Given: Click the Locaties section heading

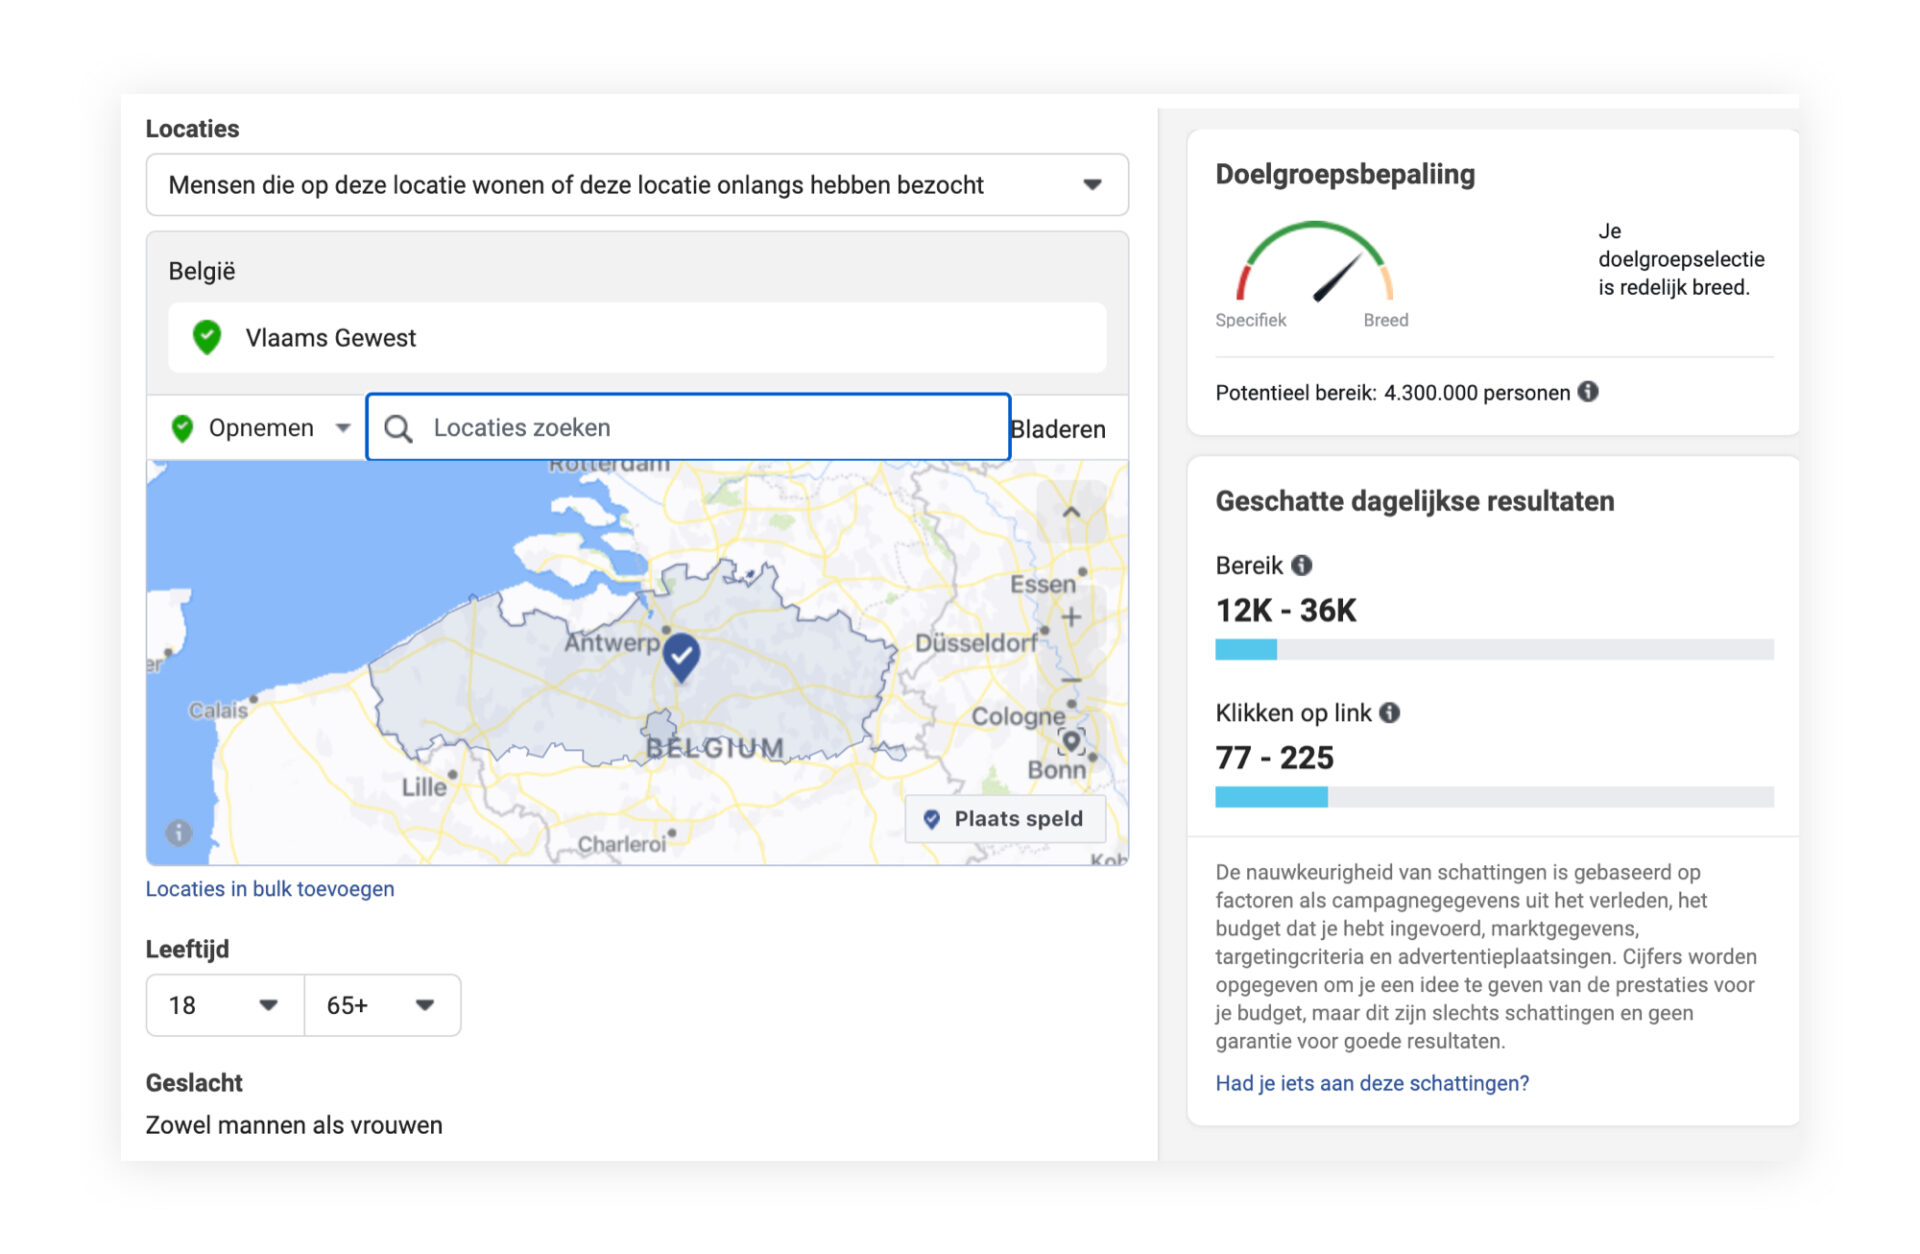Looking at the screenshot, I should (192, 129).
